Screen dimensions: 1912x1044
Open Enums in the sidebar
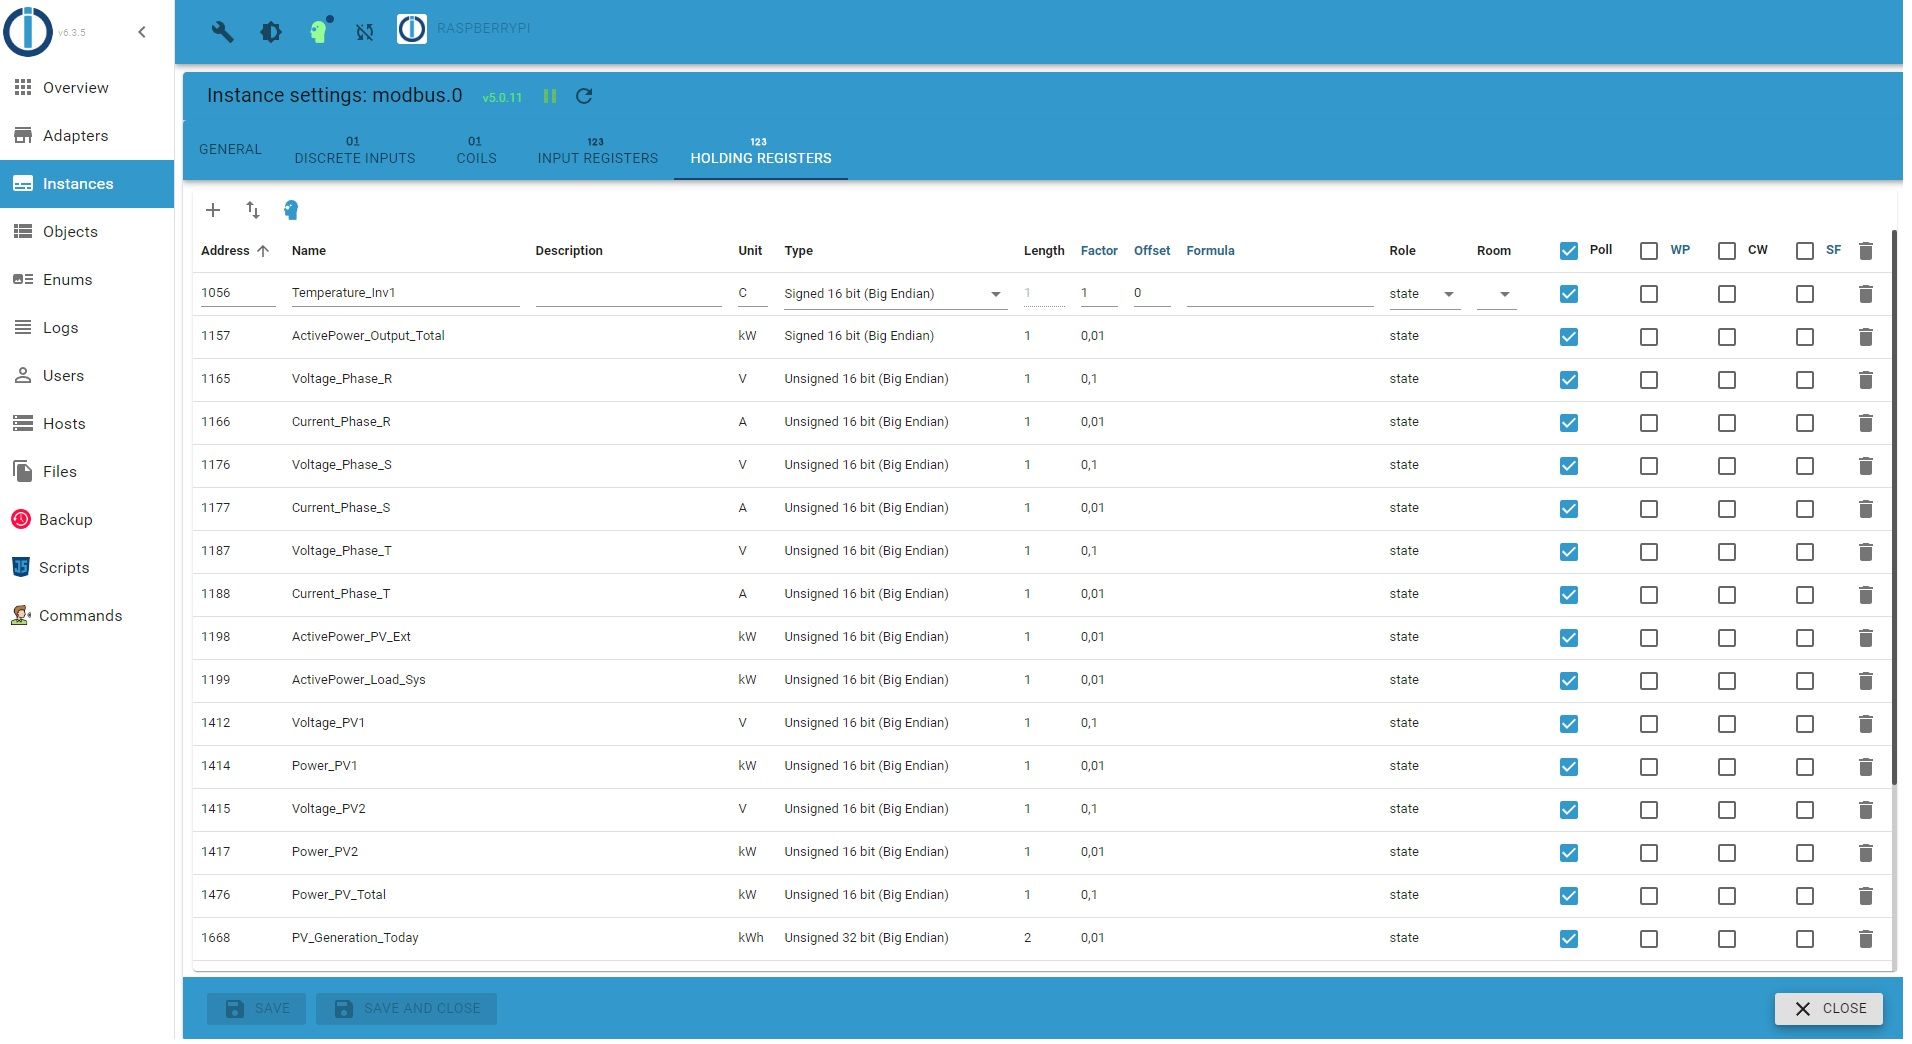[87, 280]
